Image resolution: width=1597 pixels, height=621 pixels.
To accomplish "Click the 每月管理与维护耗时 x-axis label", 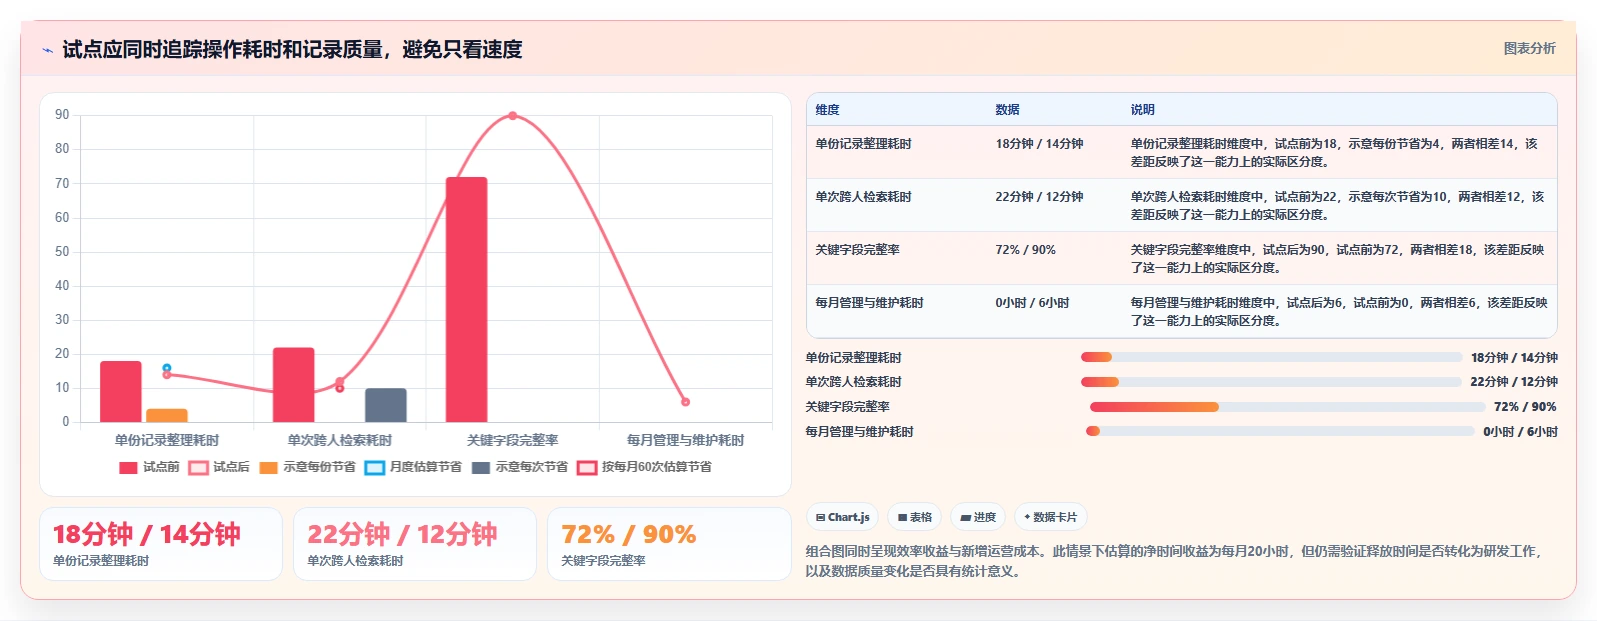I will [x=685, y=440].
